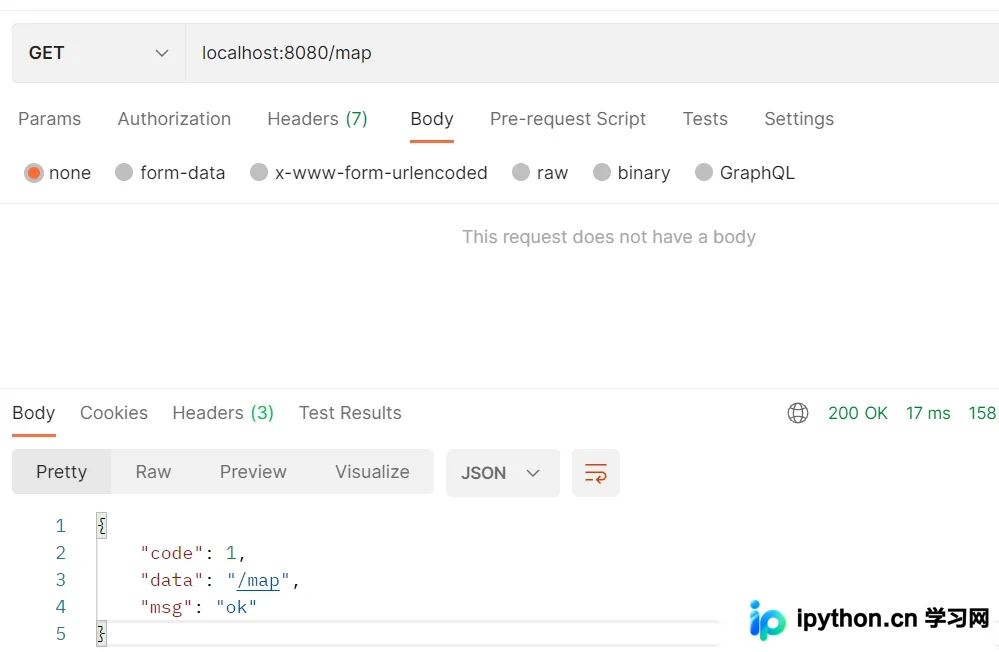Viewport: 999px width, 652px height.
Task: Select the request Body tab
Action: pyautogui.click(x=432, y=119)
